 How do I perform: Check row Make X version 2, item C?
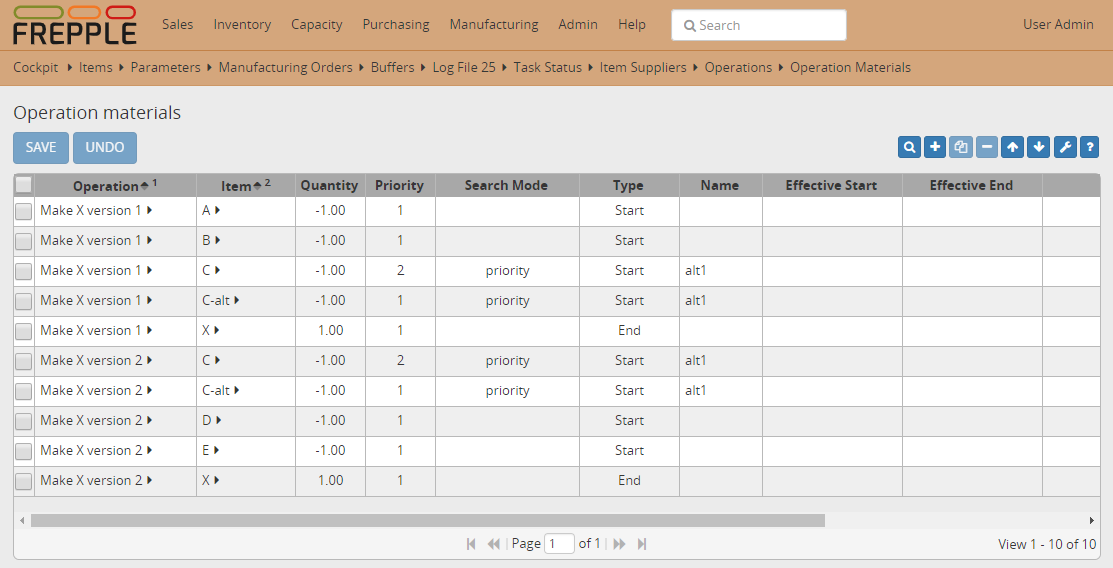(23, 361)
